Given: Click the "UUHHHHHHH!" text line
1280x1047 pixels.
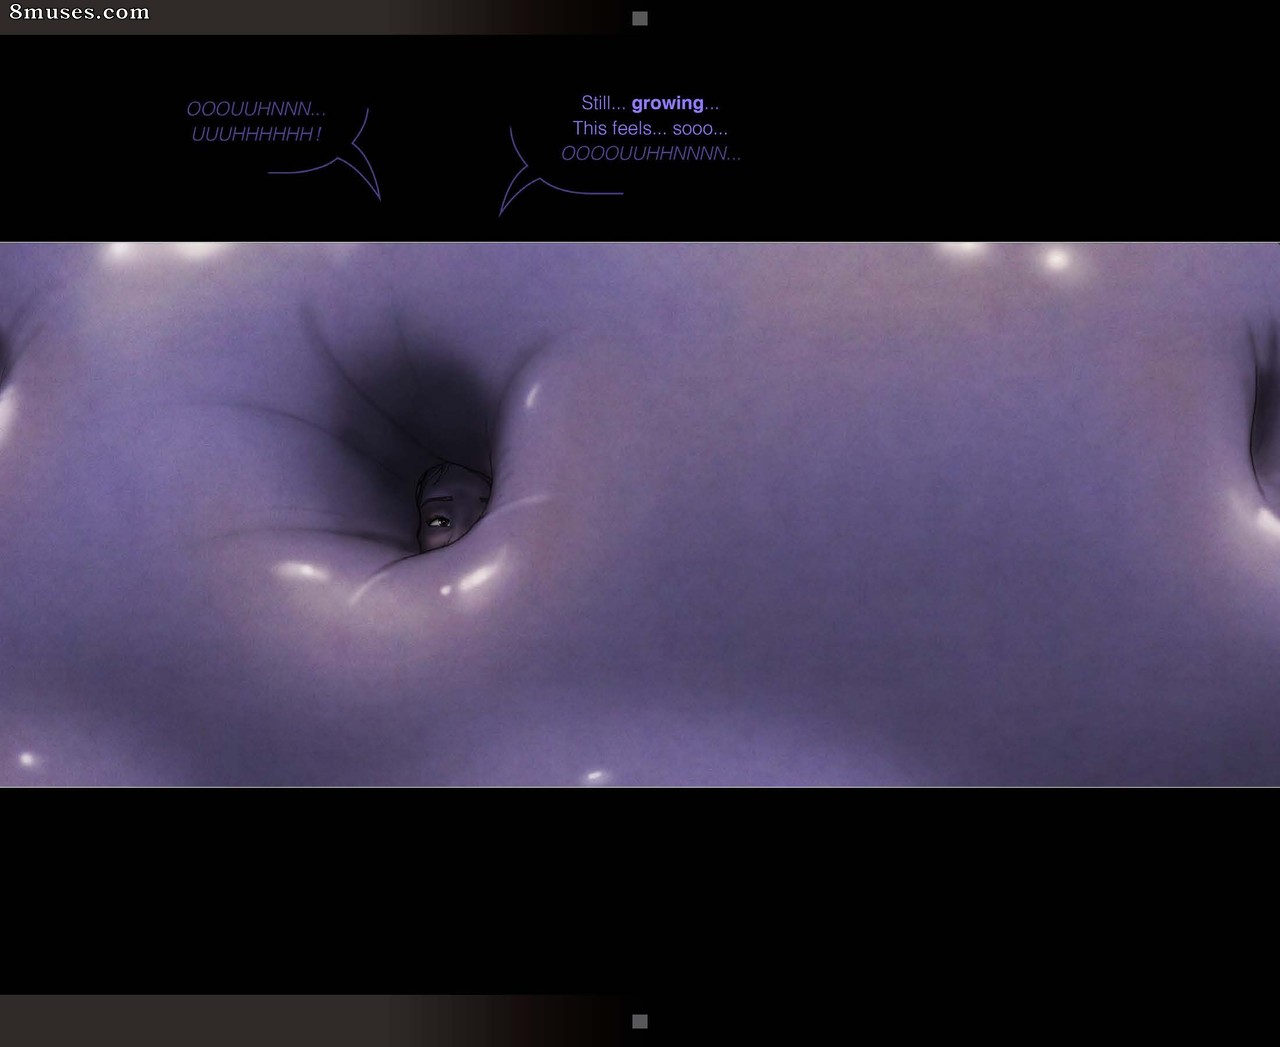Looking at the screenshot, I should coord(256,134).
